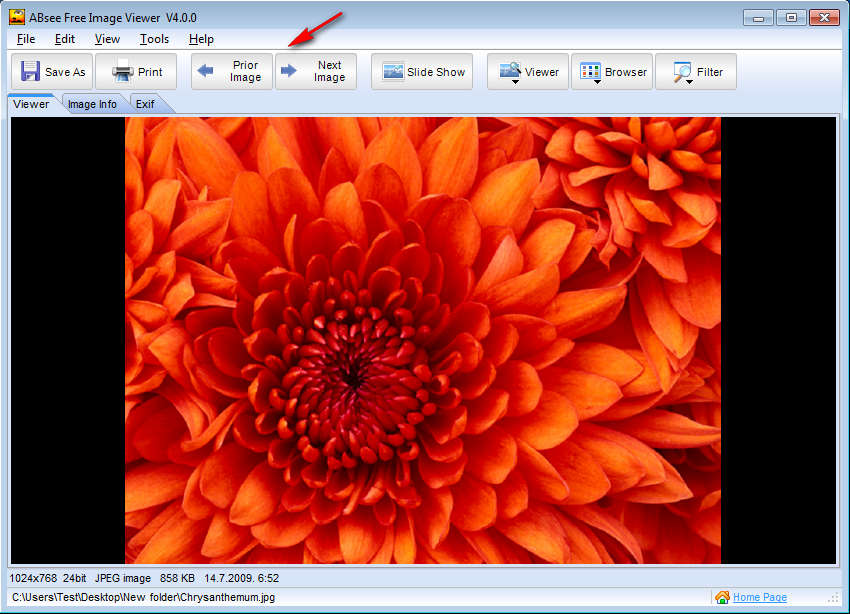Image resolution: width=850 pixels, height=614 pixels.
Task: Click the Print printer icon
Action: (x=123, y=72)
